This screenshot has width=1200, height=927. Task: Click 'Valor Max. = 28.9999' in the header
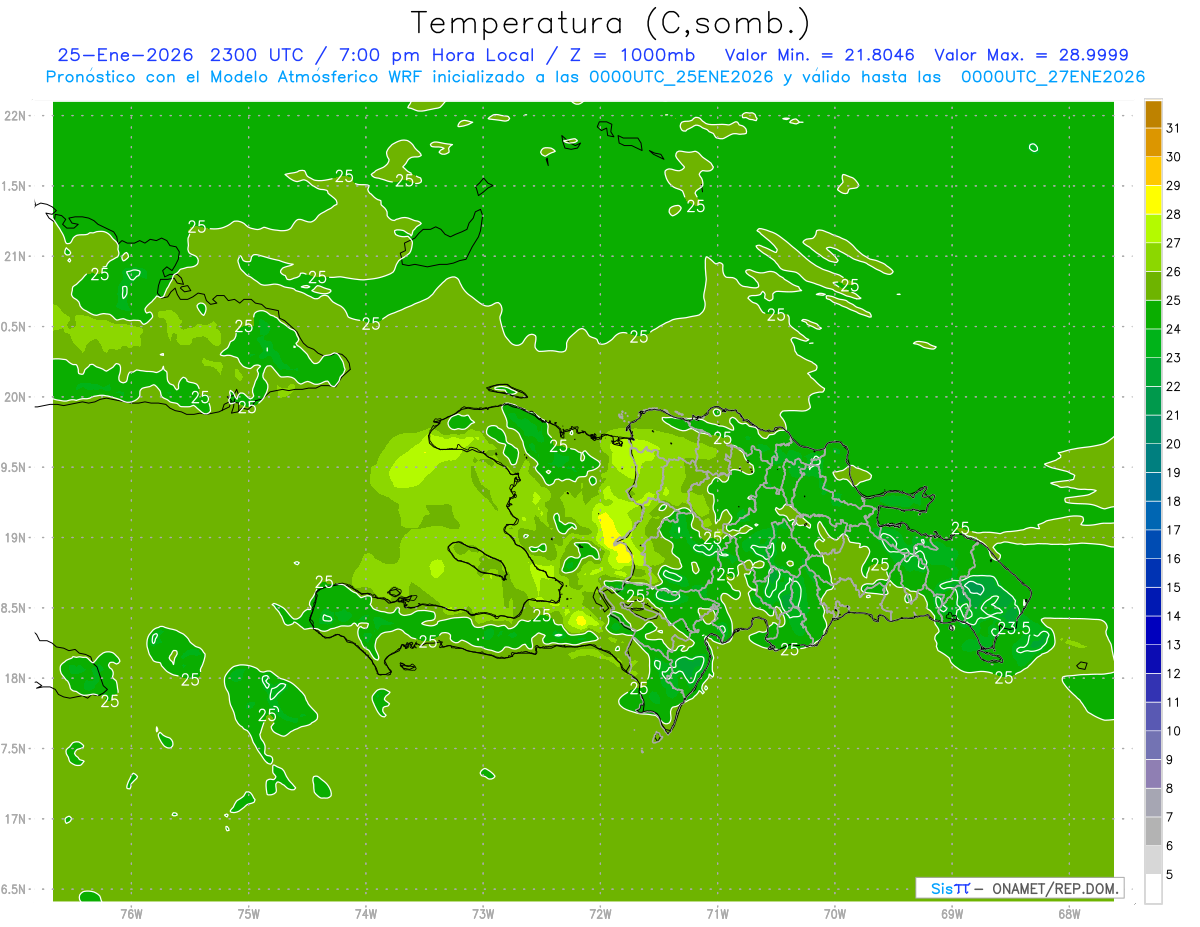tap(1031, 55)
